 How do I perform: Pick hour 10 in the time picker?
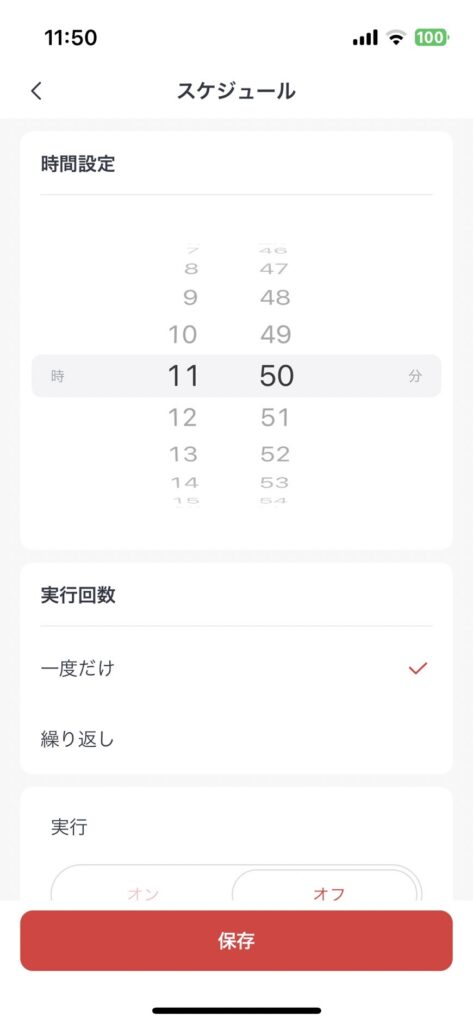pos(182,334)
